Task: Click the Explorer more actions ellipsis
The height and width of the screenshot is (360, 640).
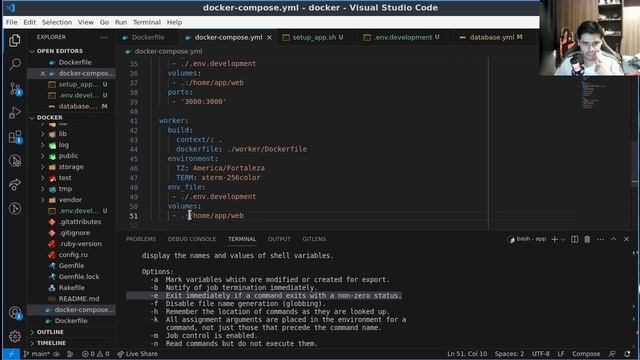Action: click(104, 37)
